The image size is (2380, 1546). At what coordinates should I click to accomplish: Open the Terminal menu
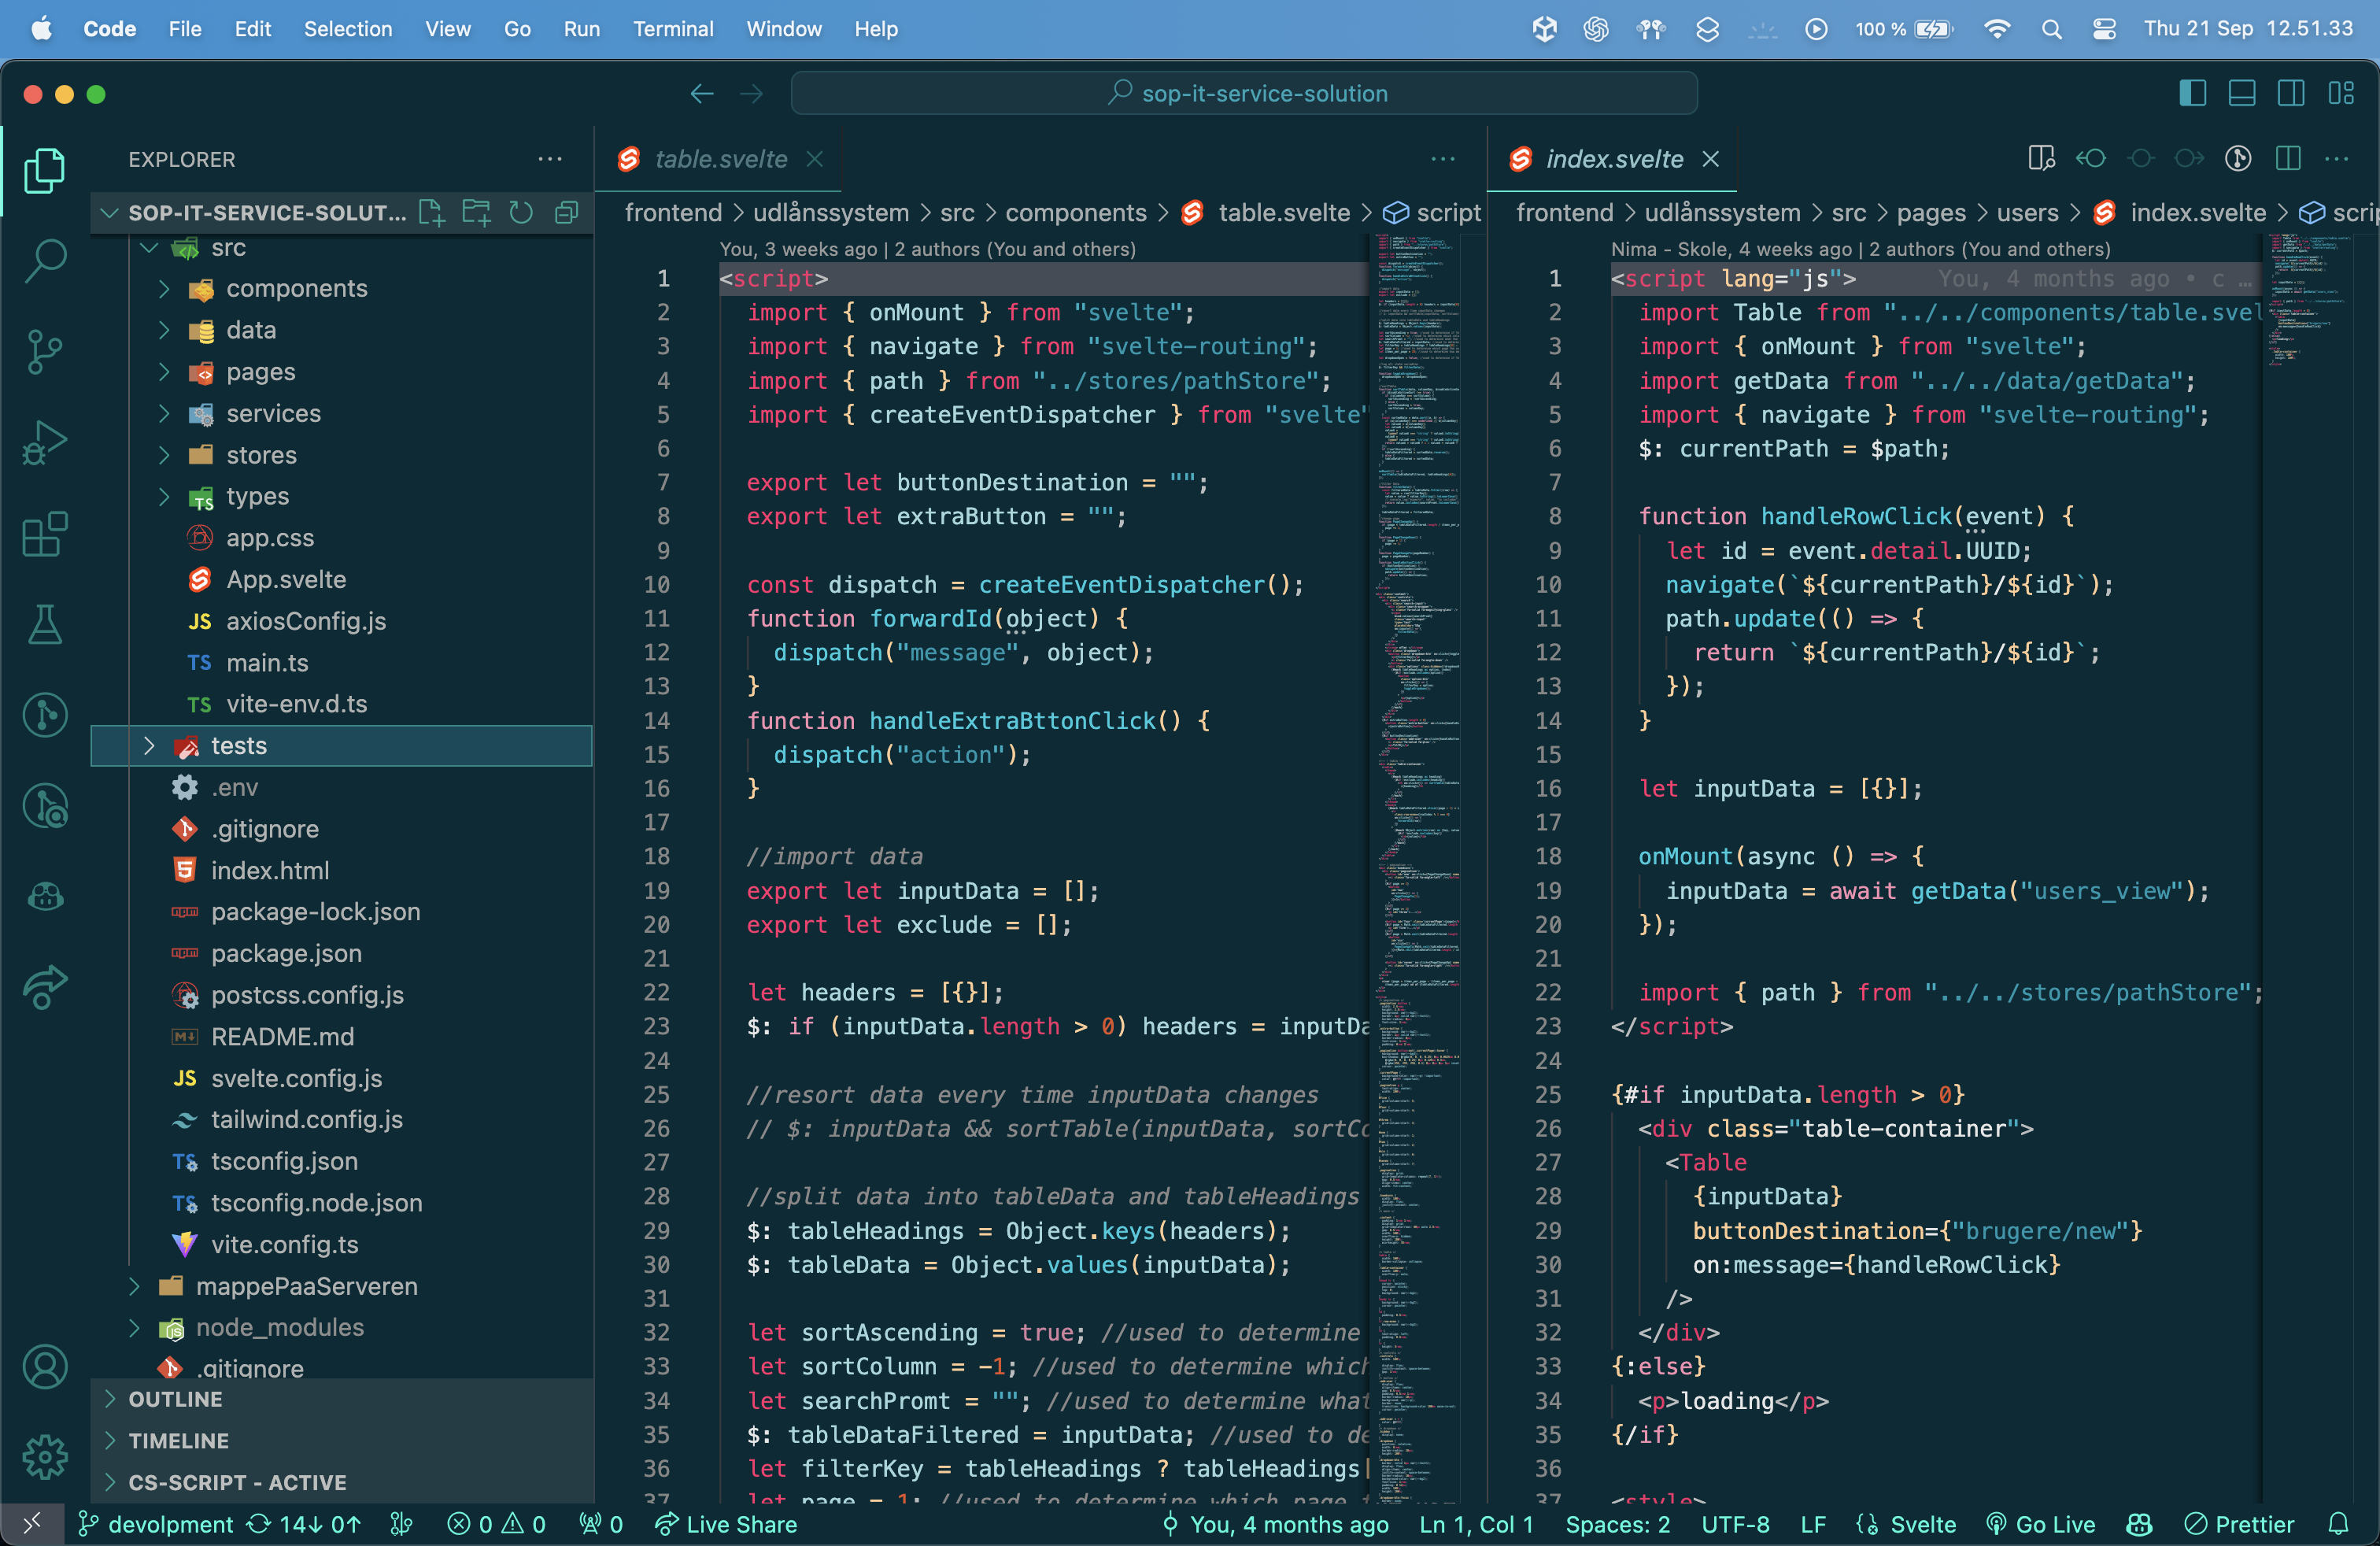673,29
